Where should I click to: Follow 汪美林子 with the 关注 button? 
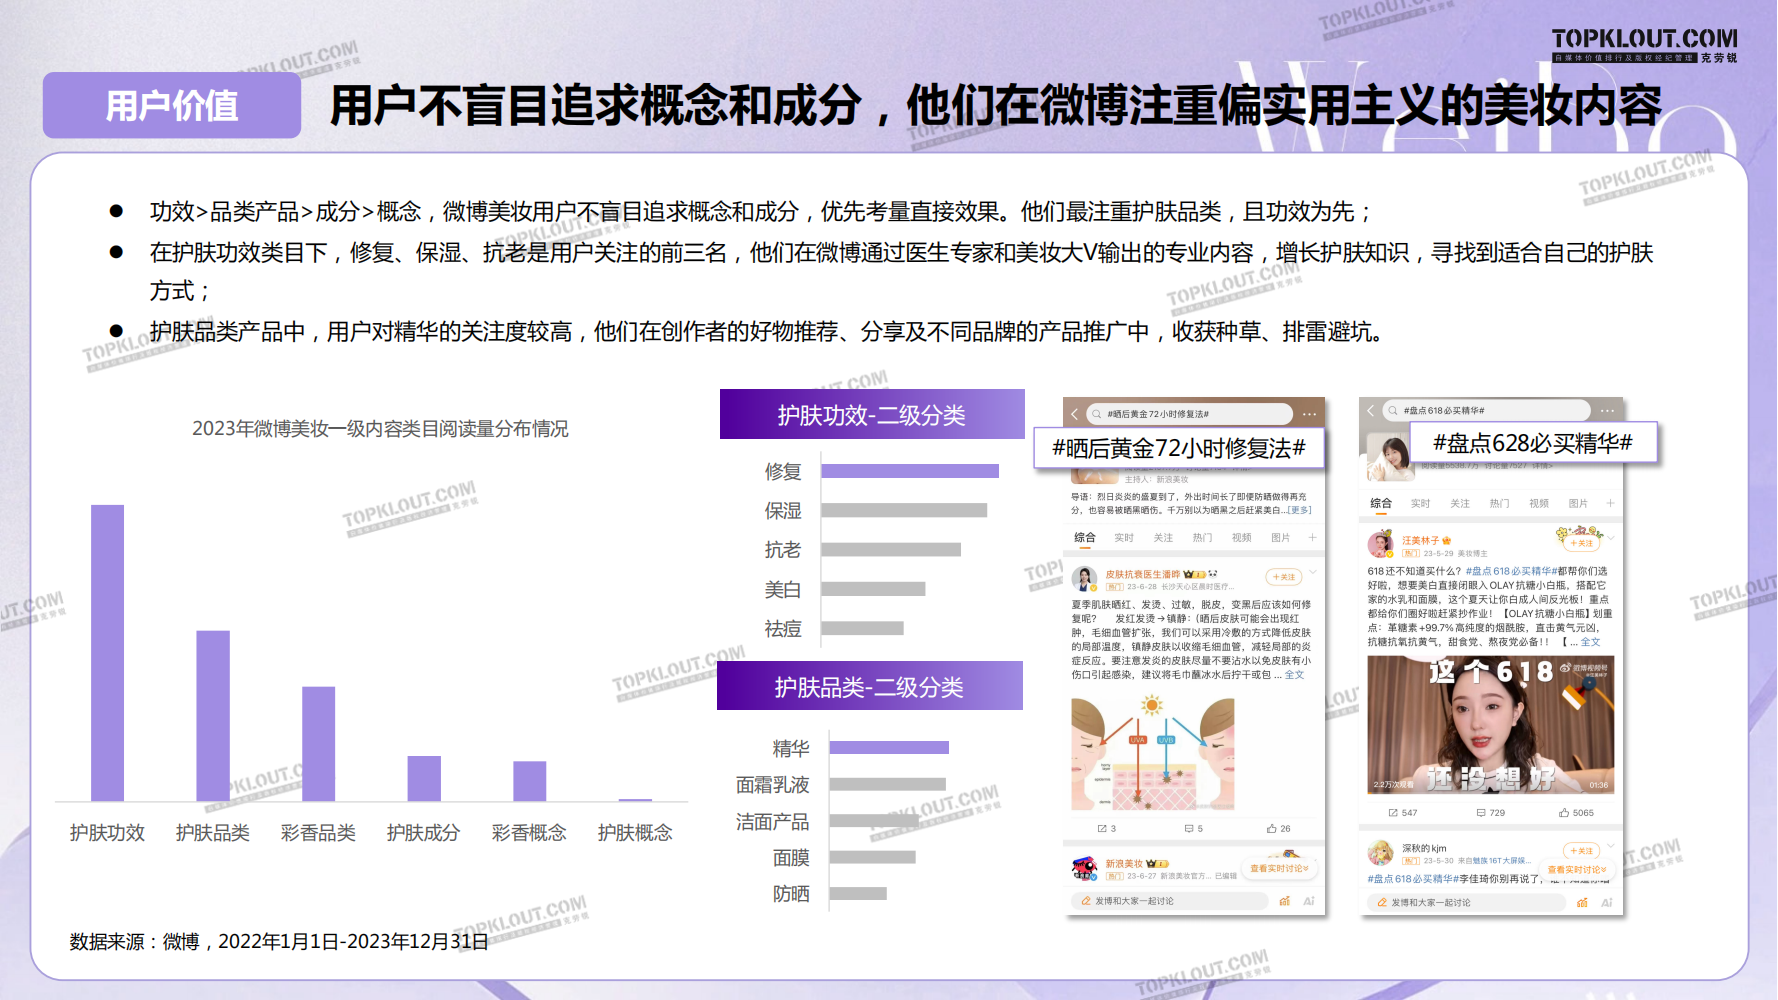pos(1581,543)
